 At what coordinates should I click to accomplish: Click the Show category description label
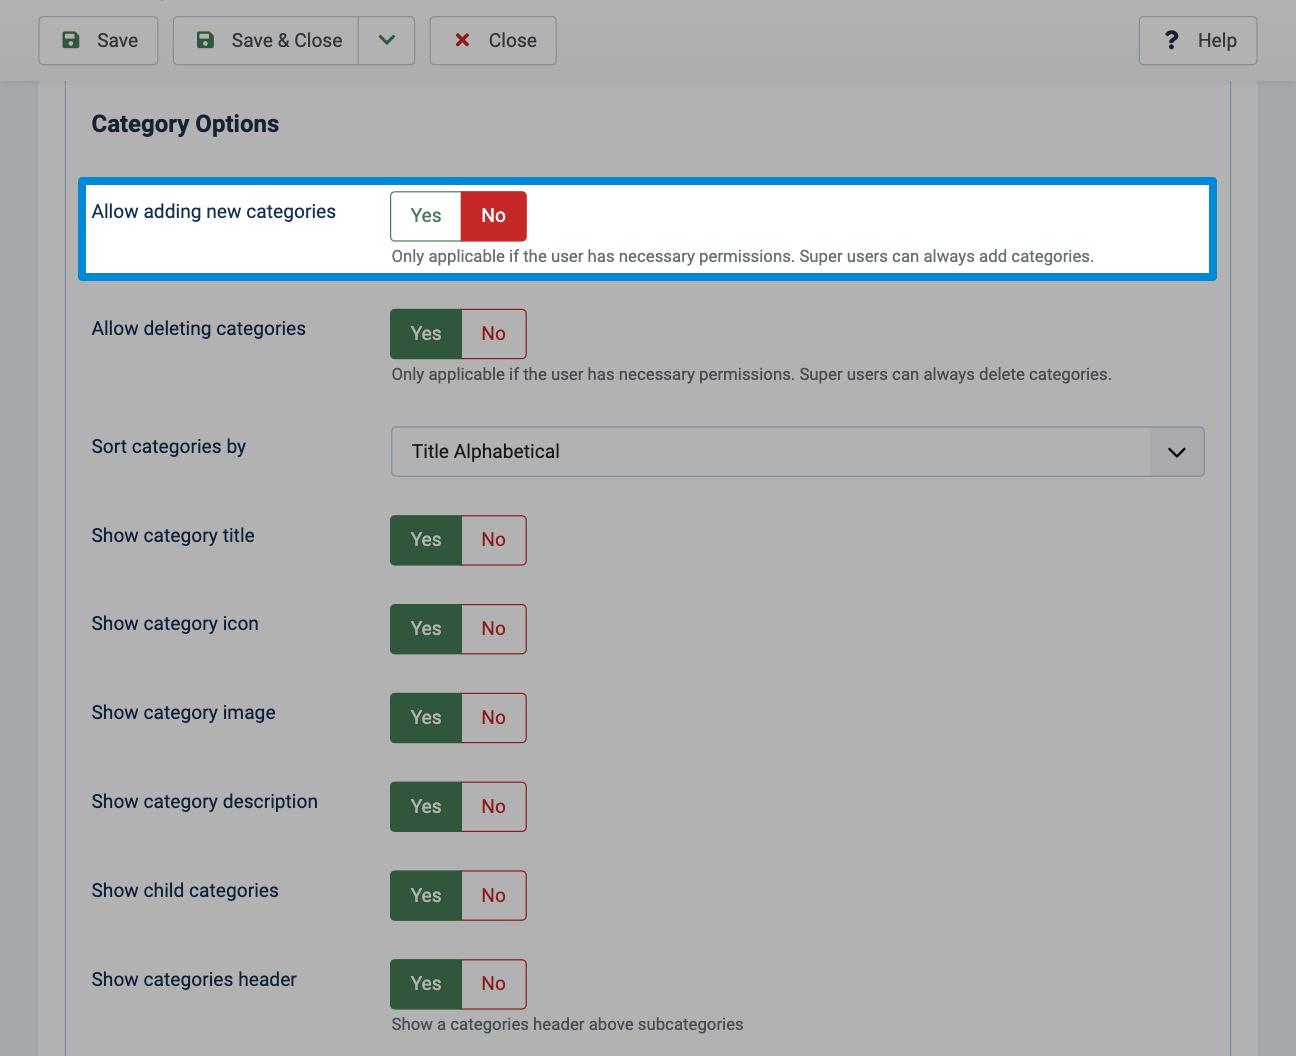pos(205,801)
